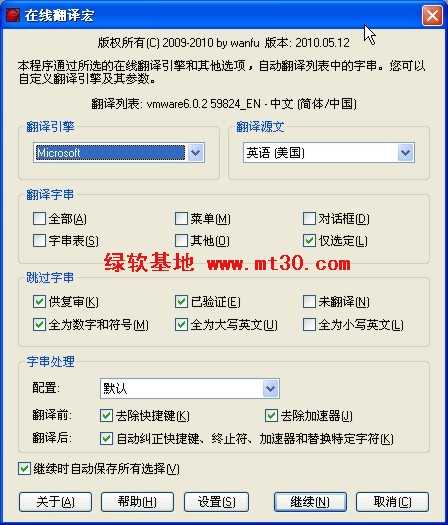Select the Microsoft text in engine field
The width and height of the screenshot is (448, 525).
58,153
